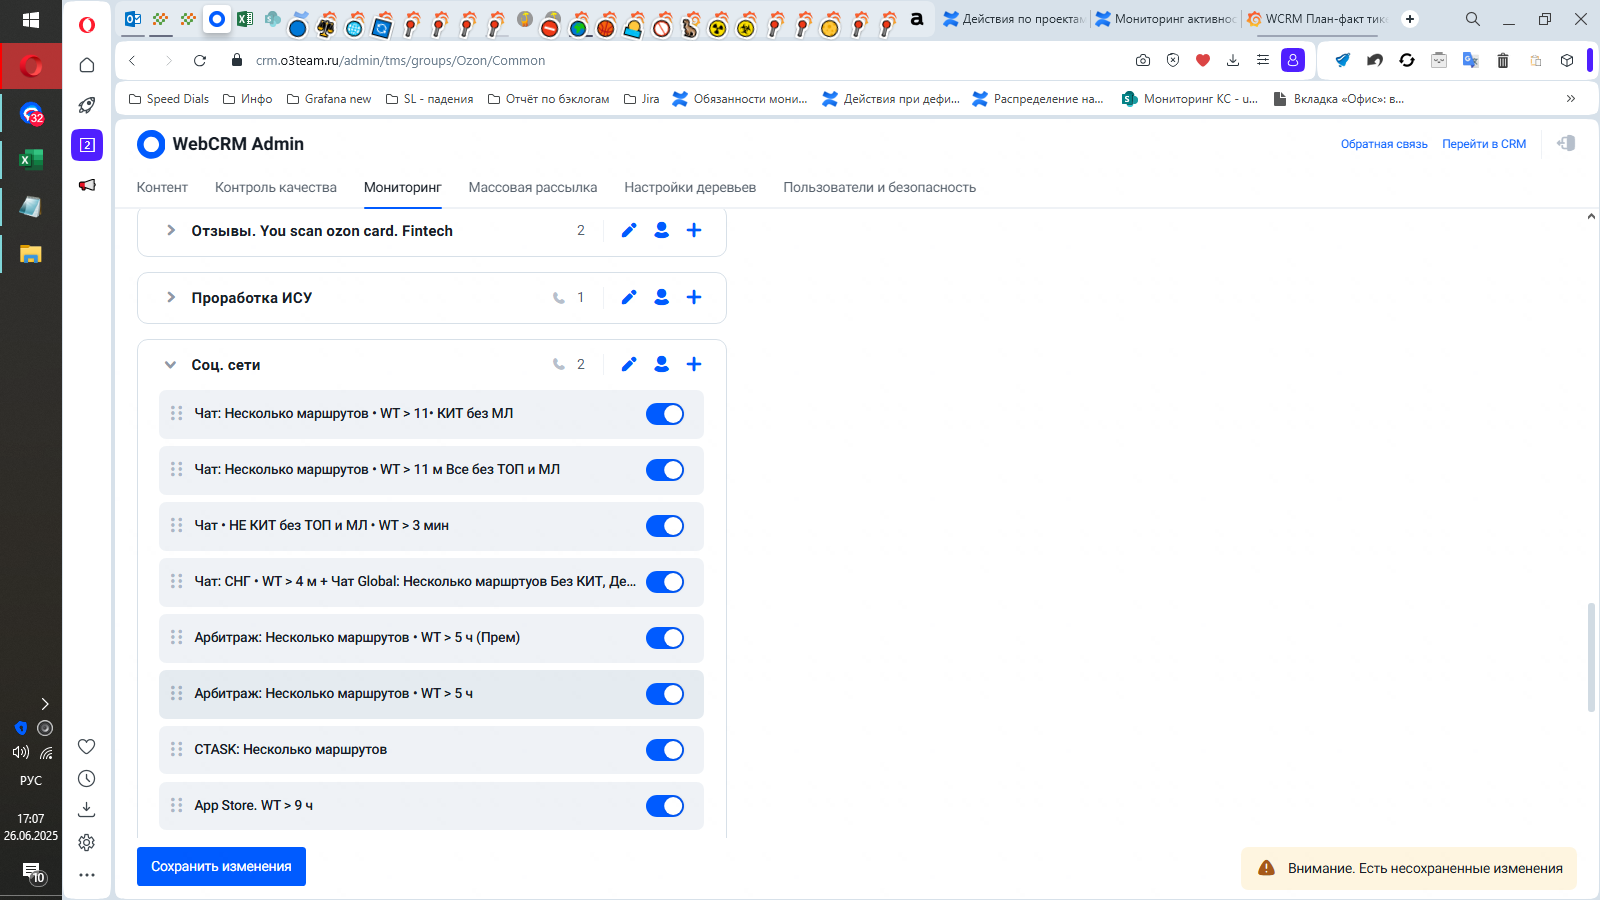Viewport: 1600px width, 900px height.
Task: Open Excel from Windows taskbar
Action: 31,159
